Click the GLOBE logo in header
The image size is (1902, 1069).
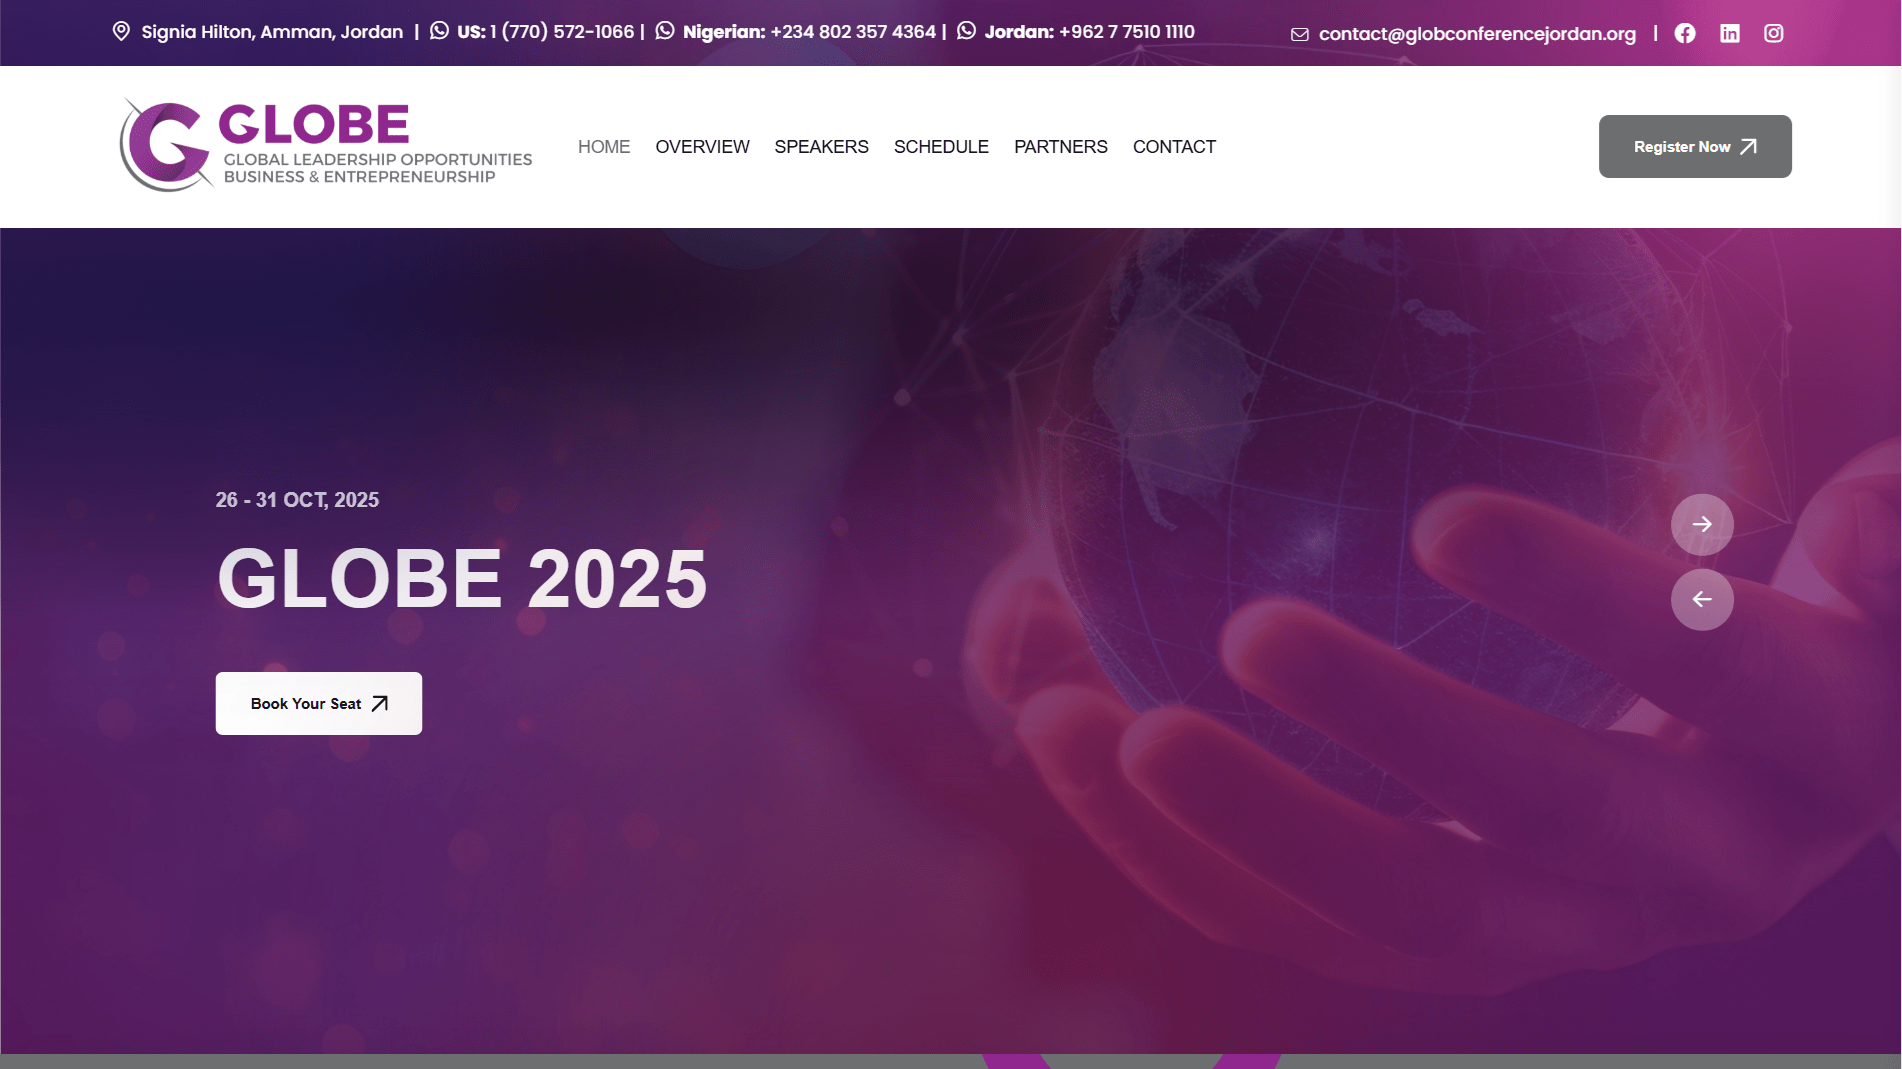pos(326,146)
